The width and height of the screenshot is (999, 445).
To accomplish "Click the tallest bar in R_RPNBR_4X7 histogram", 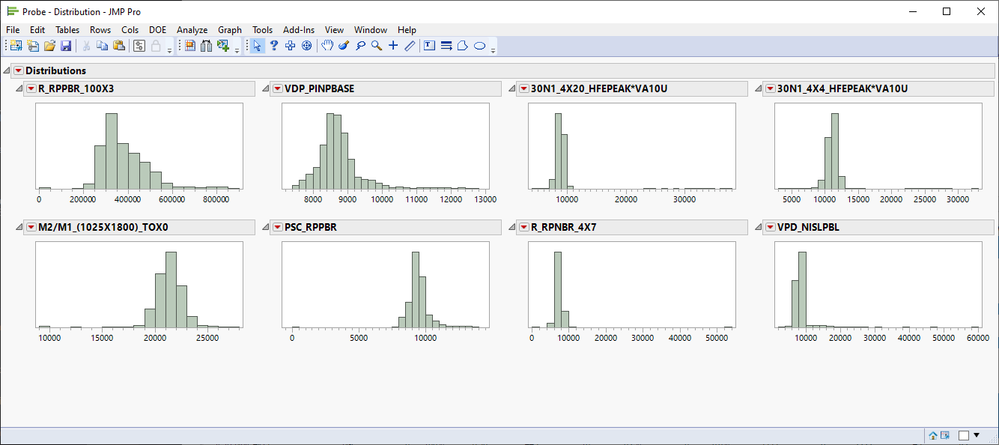I will point(558,289).
